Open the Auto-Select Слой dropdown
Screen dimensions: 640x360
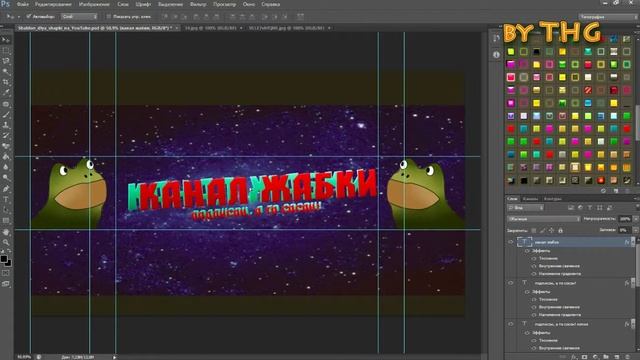[x=79, y=17]
